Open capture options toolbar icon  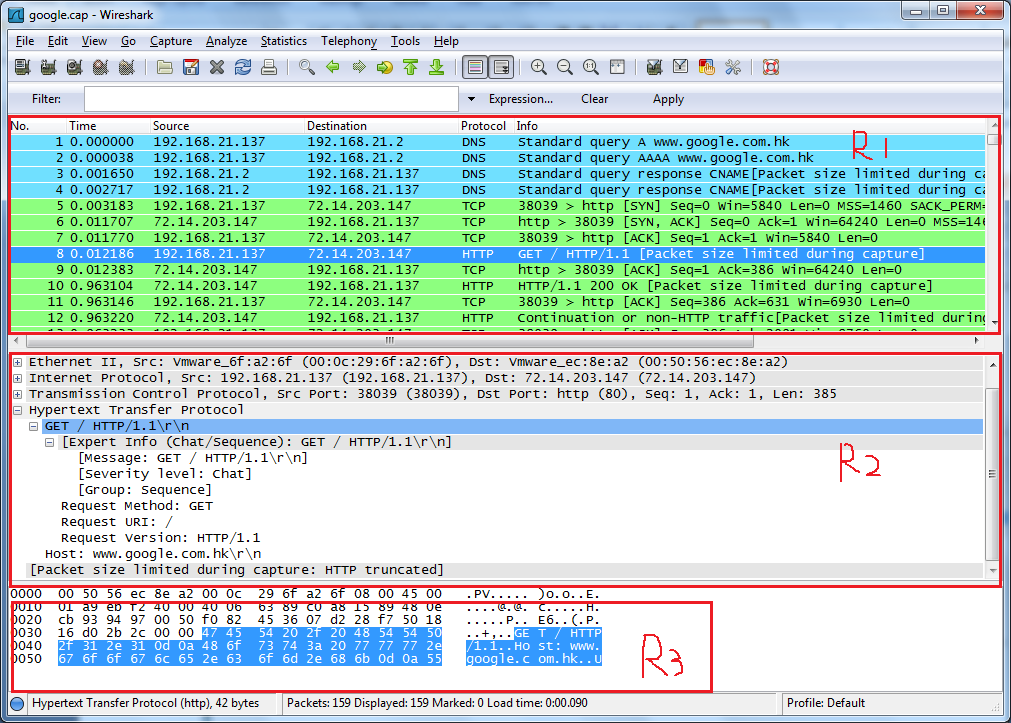point(48,67)
